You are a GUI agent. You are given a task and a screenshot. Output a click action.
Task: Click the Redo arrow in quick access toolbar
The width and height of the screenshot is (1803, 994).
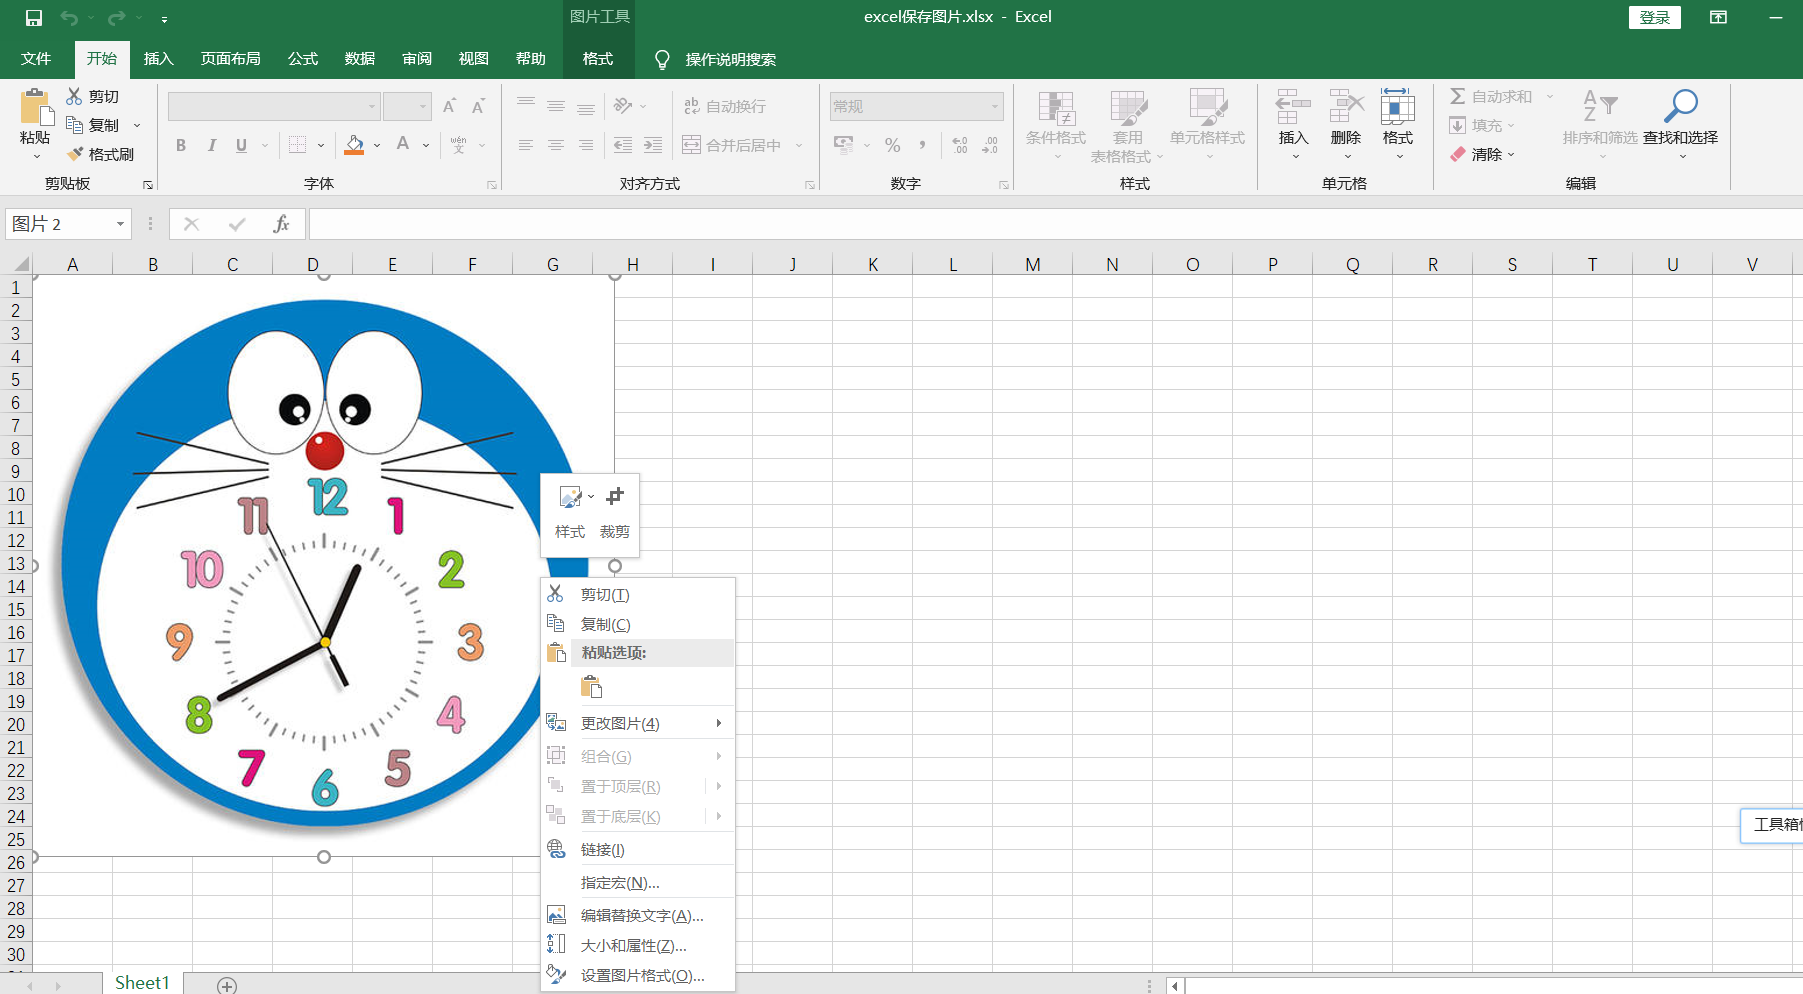tap(117, 18)
